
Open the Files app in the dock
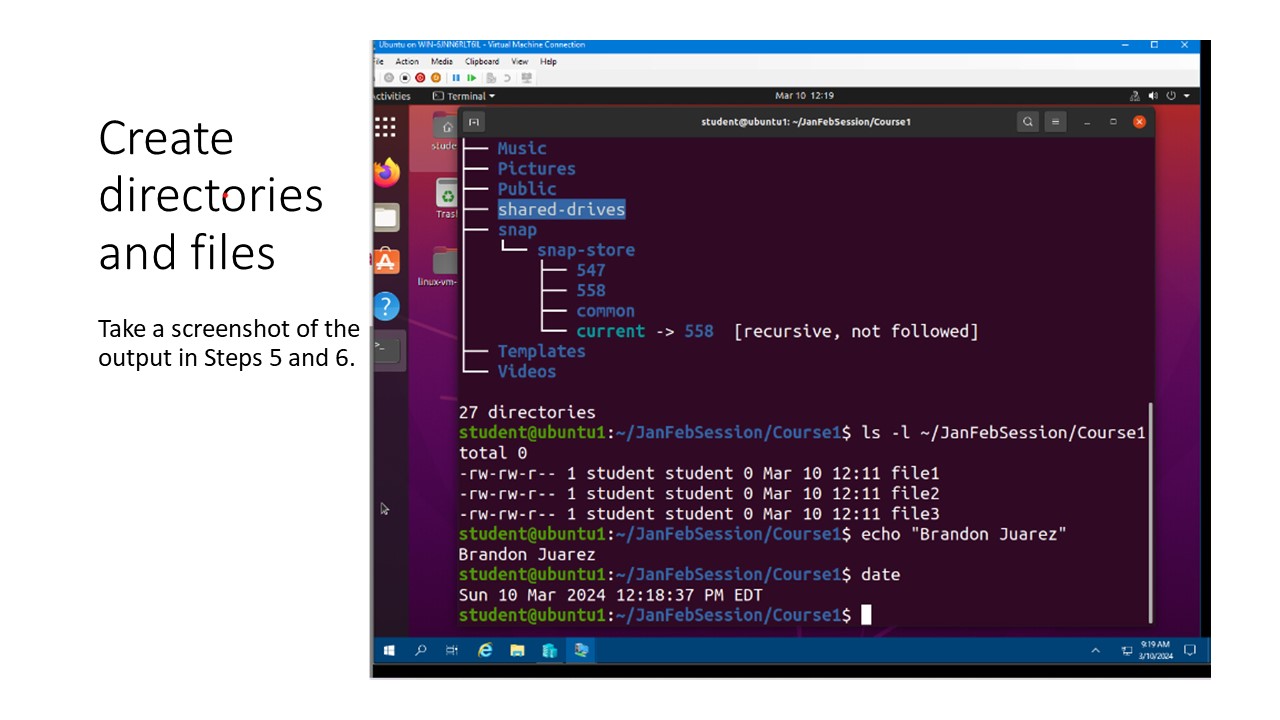(386, 217)
